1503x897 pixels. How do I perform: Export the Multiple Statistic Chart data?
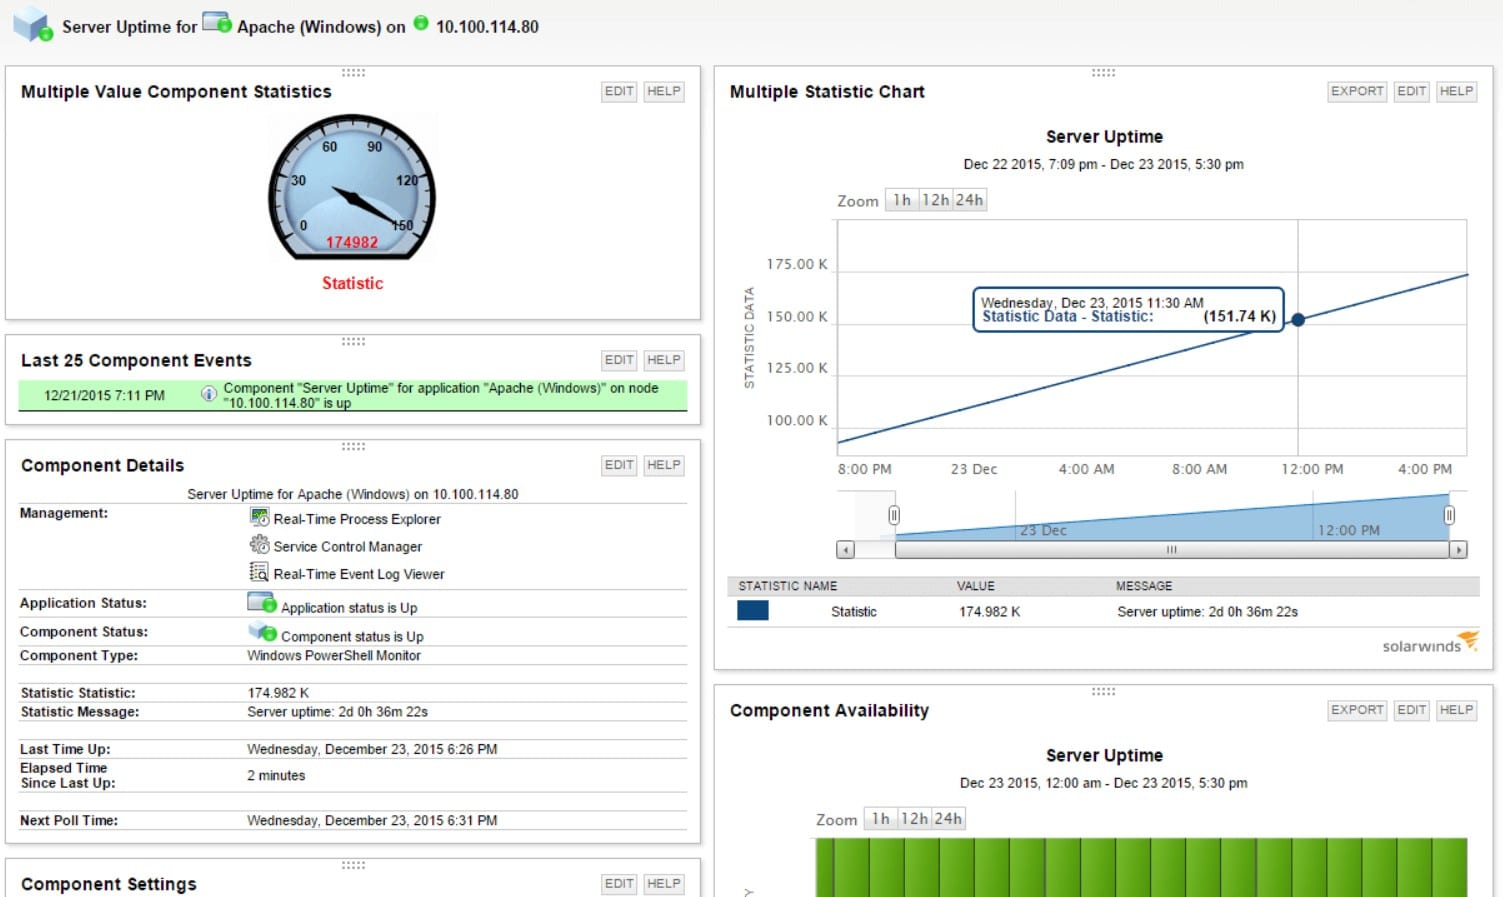point(1355,91)
